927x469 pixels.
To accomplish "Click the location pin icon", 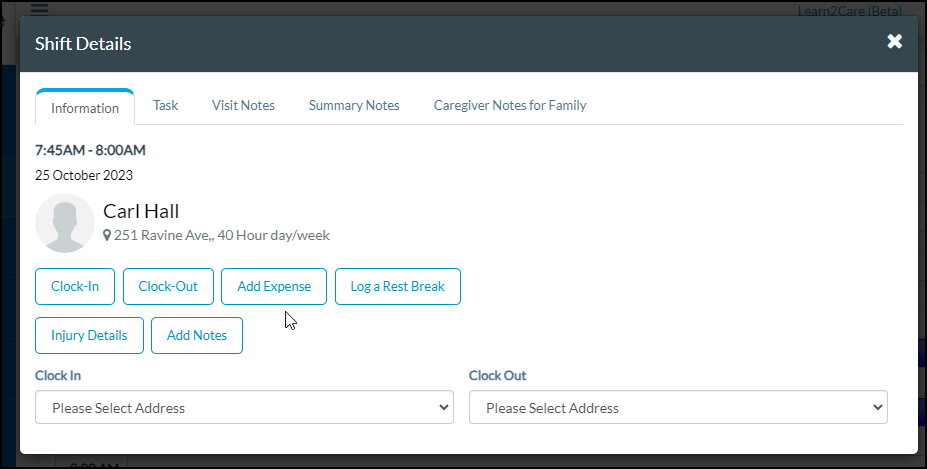I will pos(107,235).
